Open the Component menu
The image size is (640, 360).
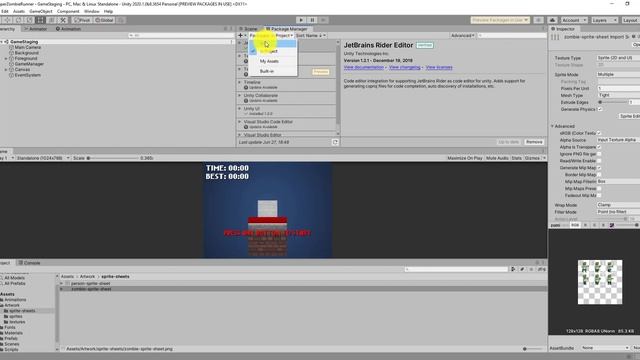tap(68, 11)
